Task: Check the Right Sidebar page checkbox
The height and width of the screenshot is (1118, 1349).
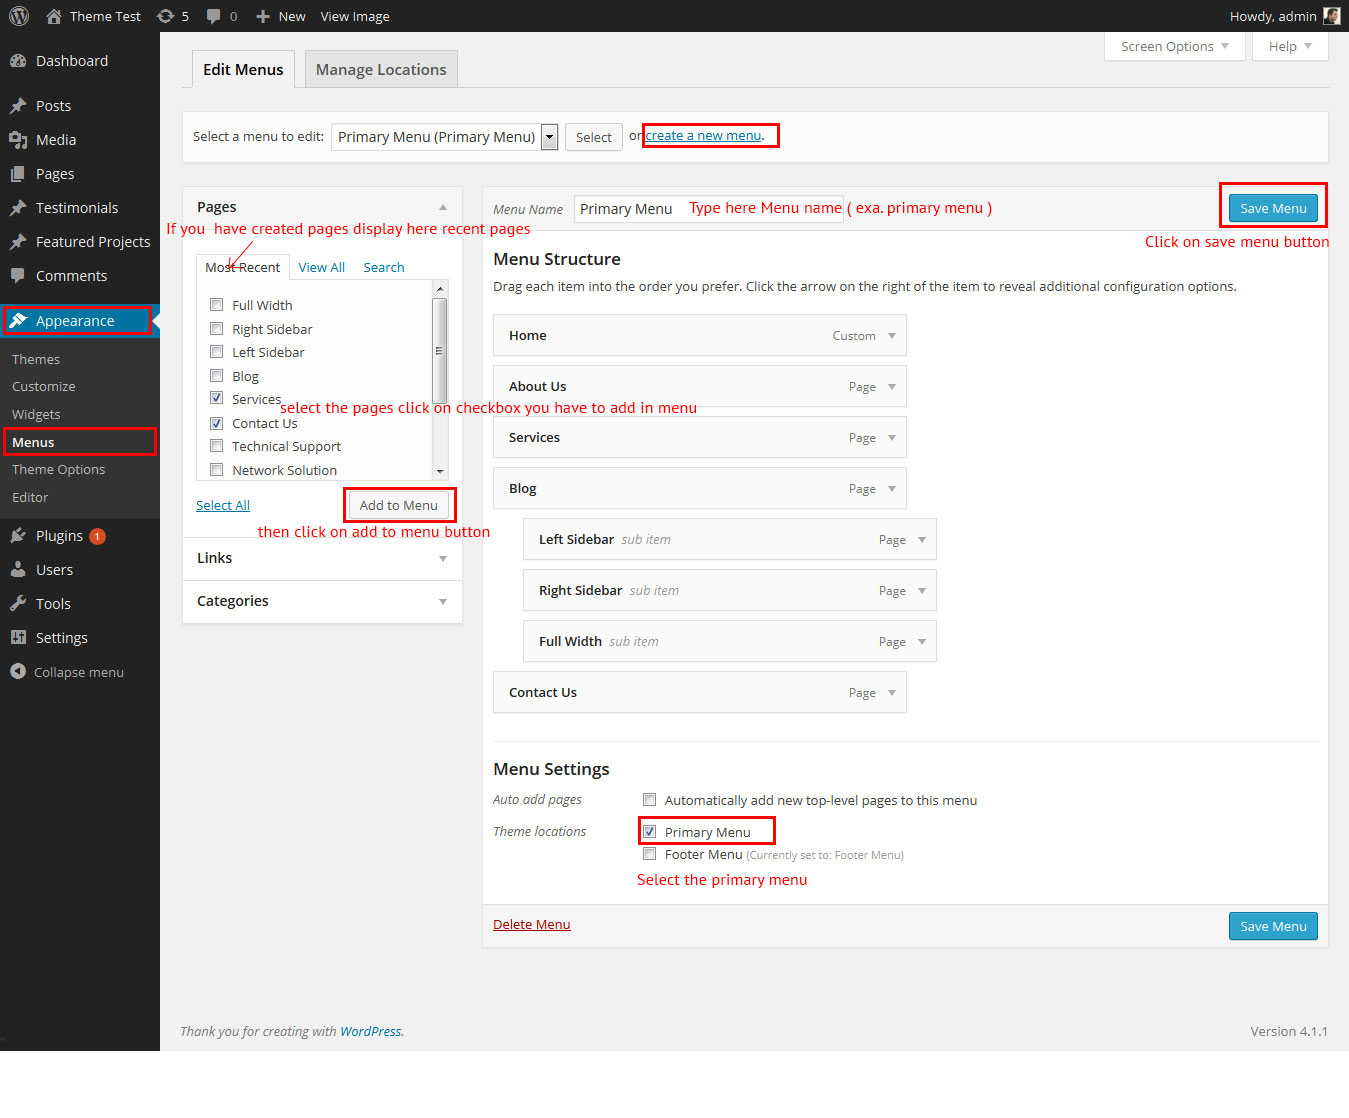Action: [x=216, y=328]
